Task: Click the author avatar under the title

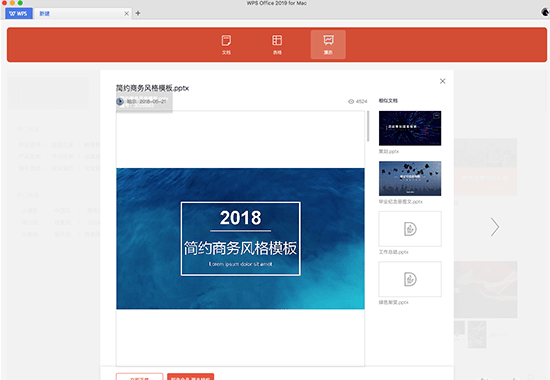Action: (120, 101)
